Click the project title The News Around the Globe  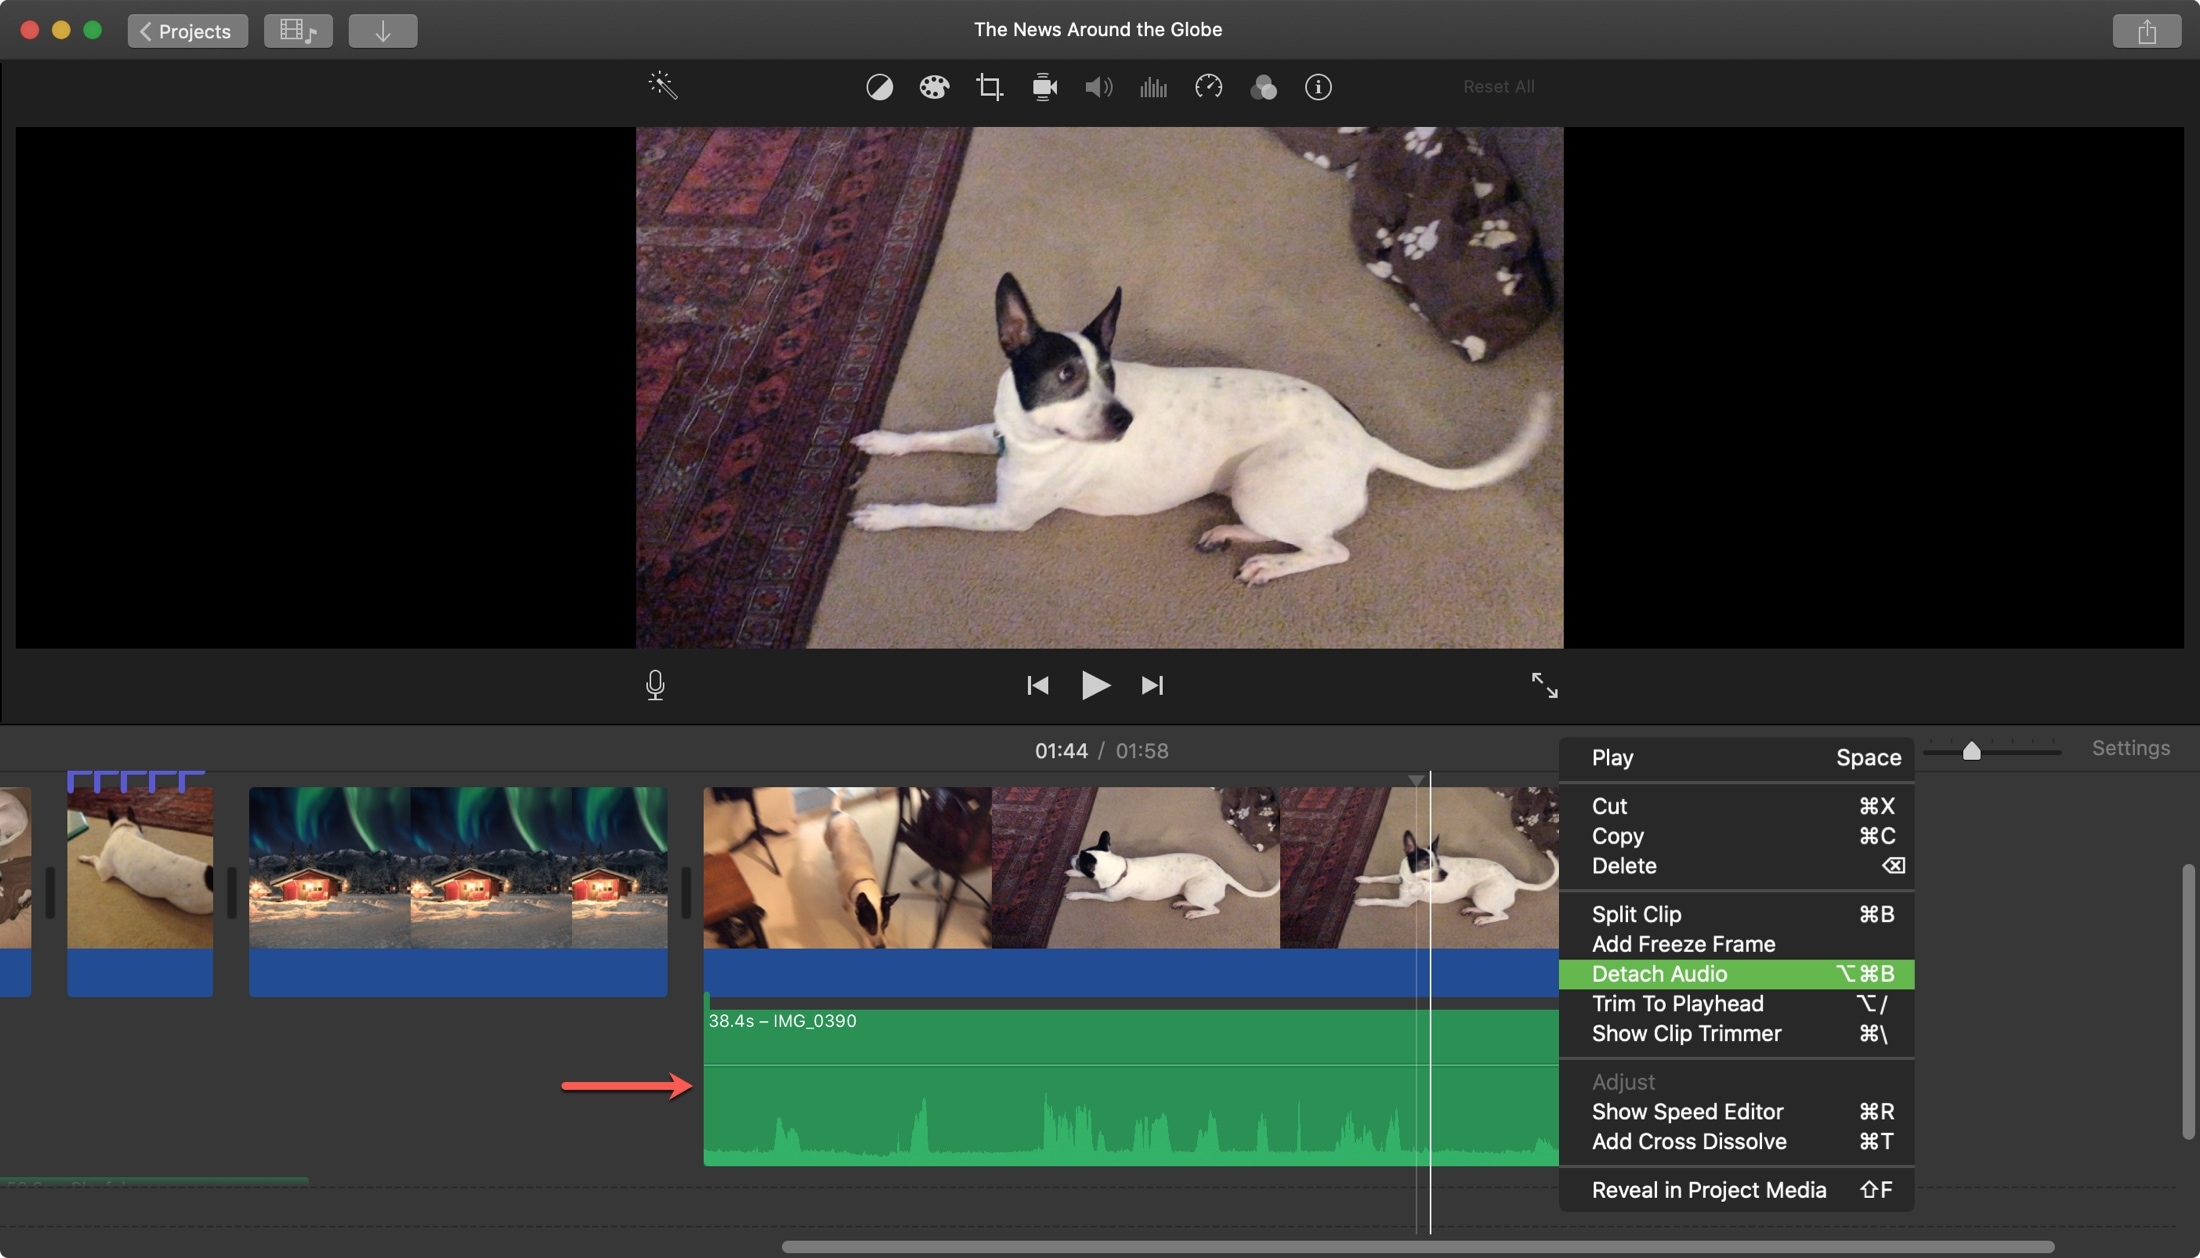(x=1098, y=30)
